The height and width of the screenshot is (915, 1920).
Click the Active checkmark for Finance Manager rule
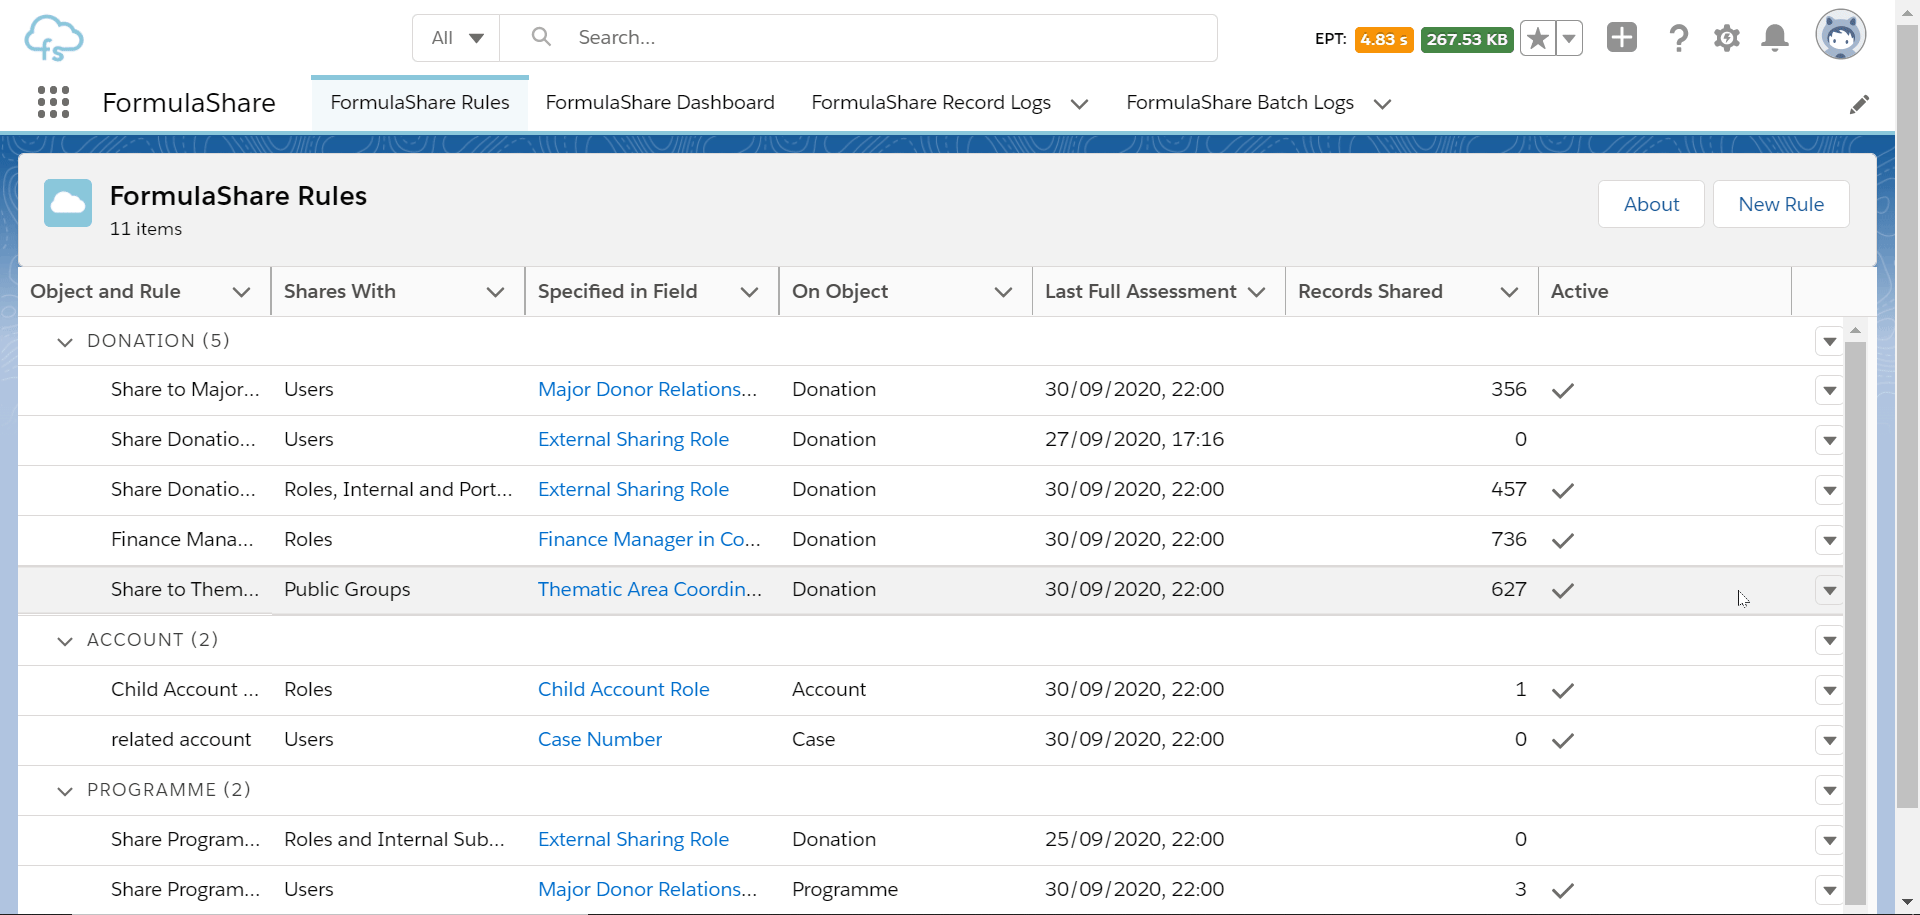click(x=1562, y=540)
